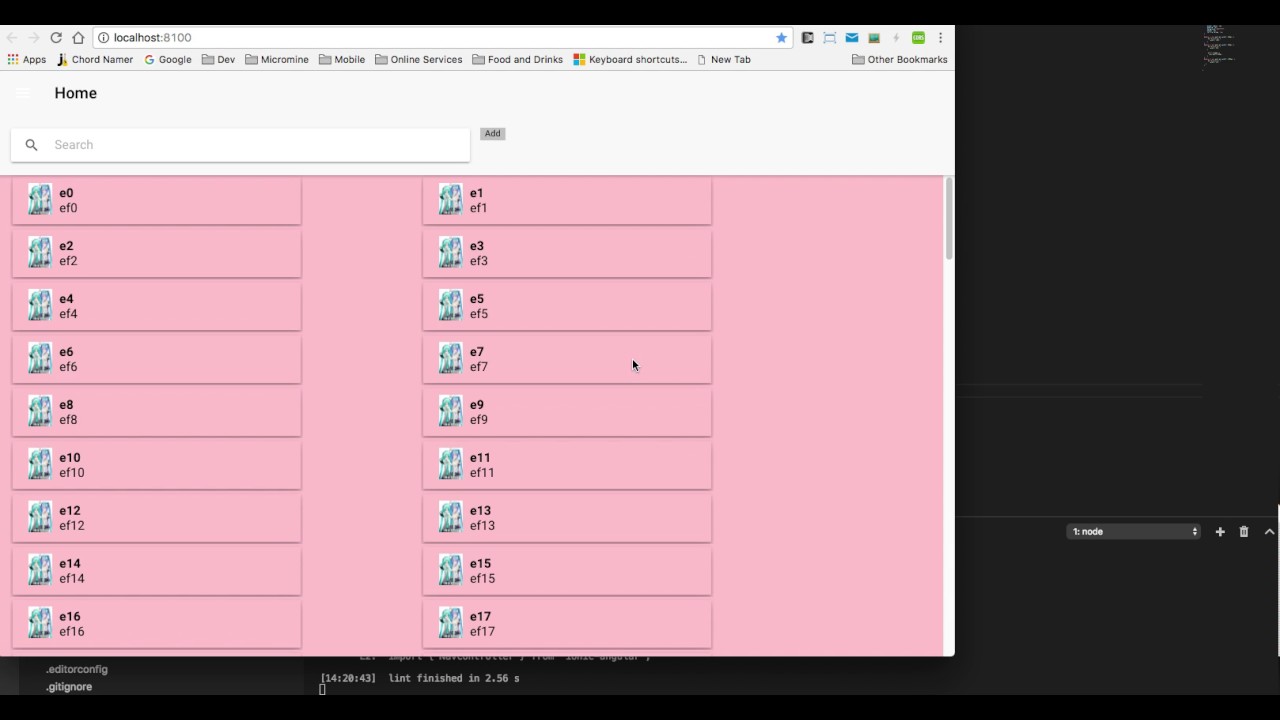Select the e1 avatar thumbnail
Screen dimensions: 1280x720
(451, 200)
